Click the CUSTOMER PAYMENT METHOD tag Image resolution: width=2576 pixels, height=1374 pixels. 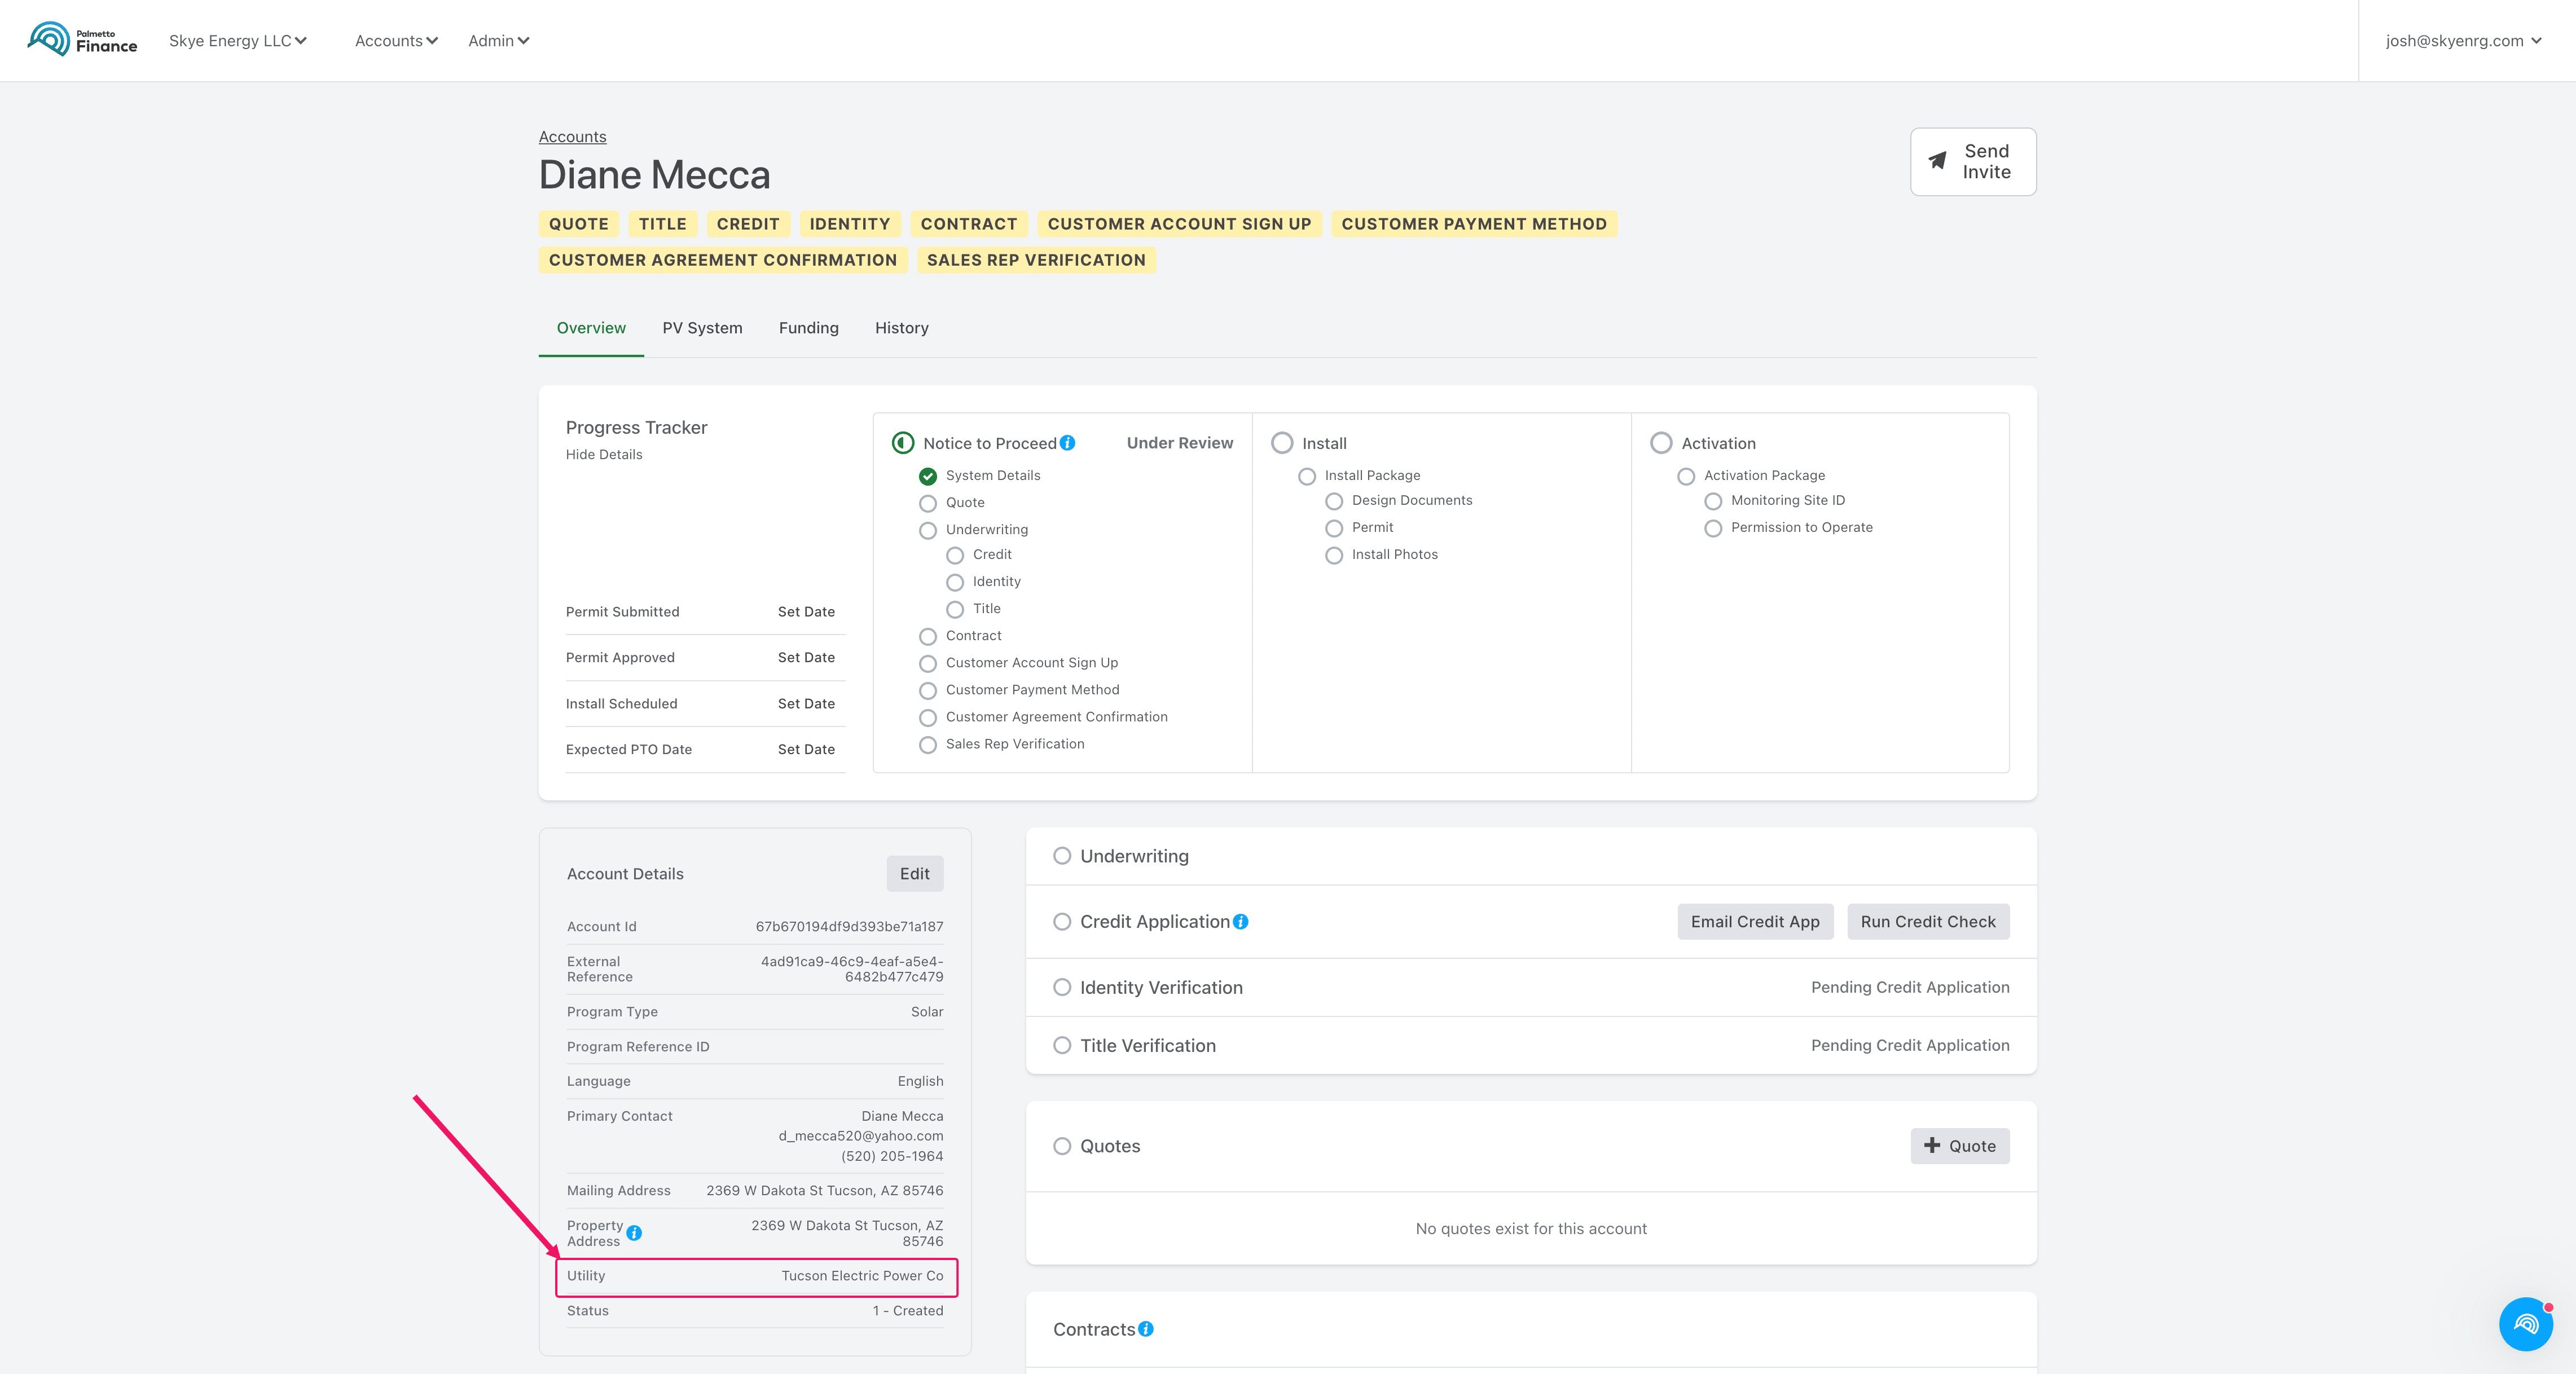[x=1474, y=224]
